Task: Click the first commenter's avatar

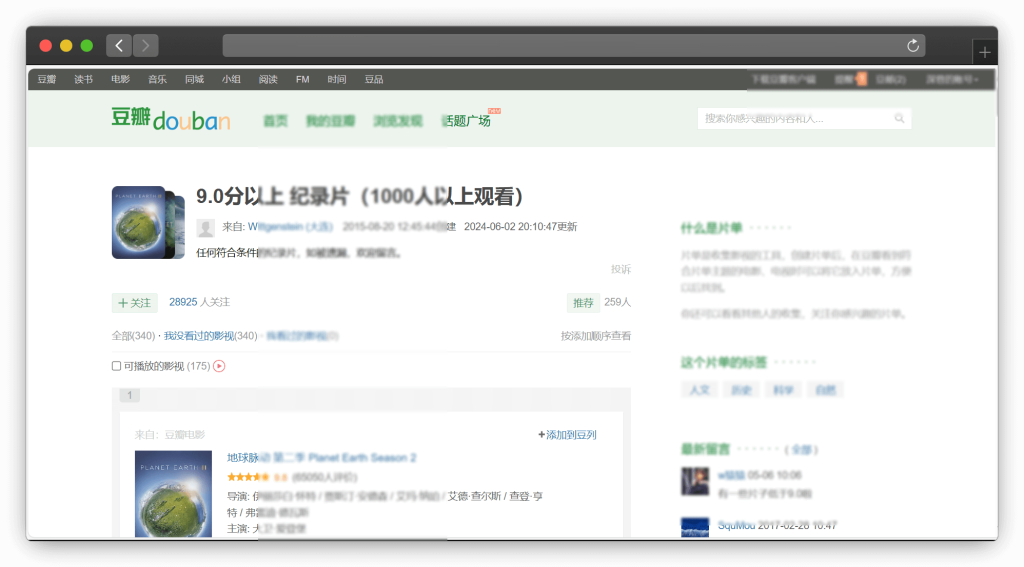Action: (x=695, y=481)
